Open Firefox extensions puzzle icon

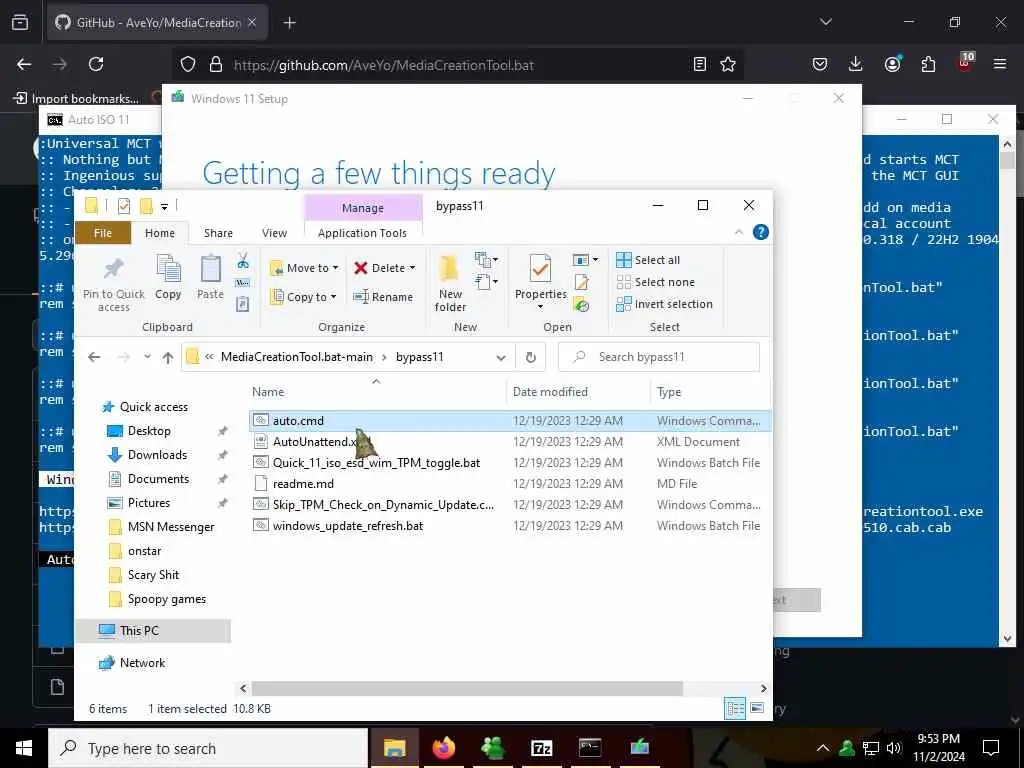pyautogui.click(x=928, y=64)
